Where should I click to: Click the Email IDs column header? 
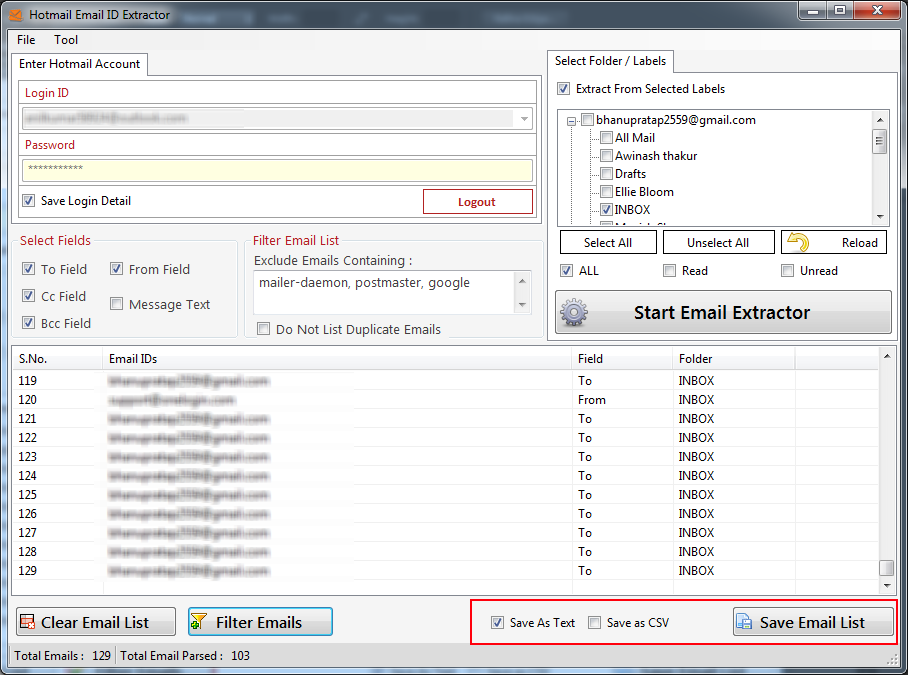(337, 359)
